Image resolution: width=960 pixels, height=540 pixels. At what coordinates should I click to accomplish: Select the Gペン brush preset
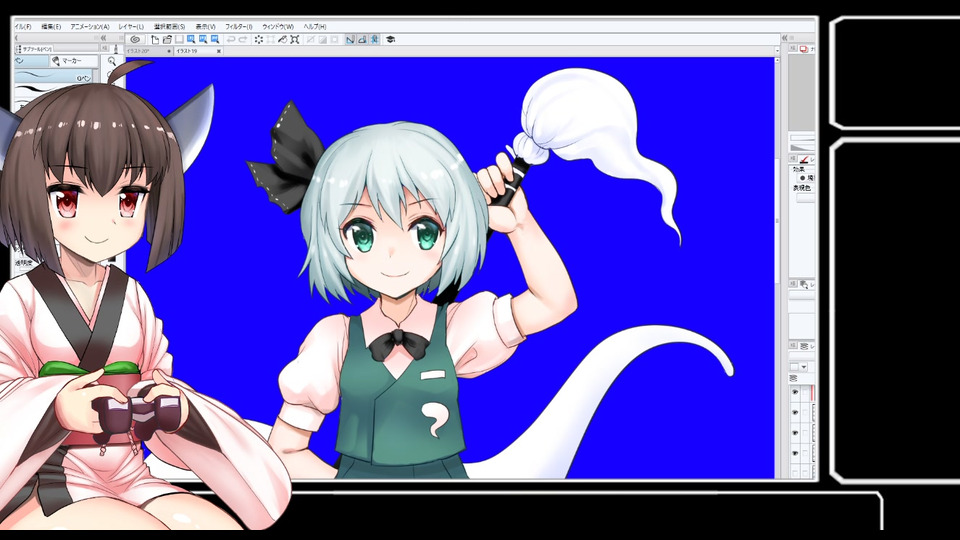tap(53, 76)
